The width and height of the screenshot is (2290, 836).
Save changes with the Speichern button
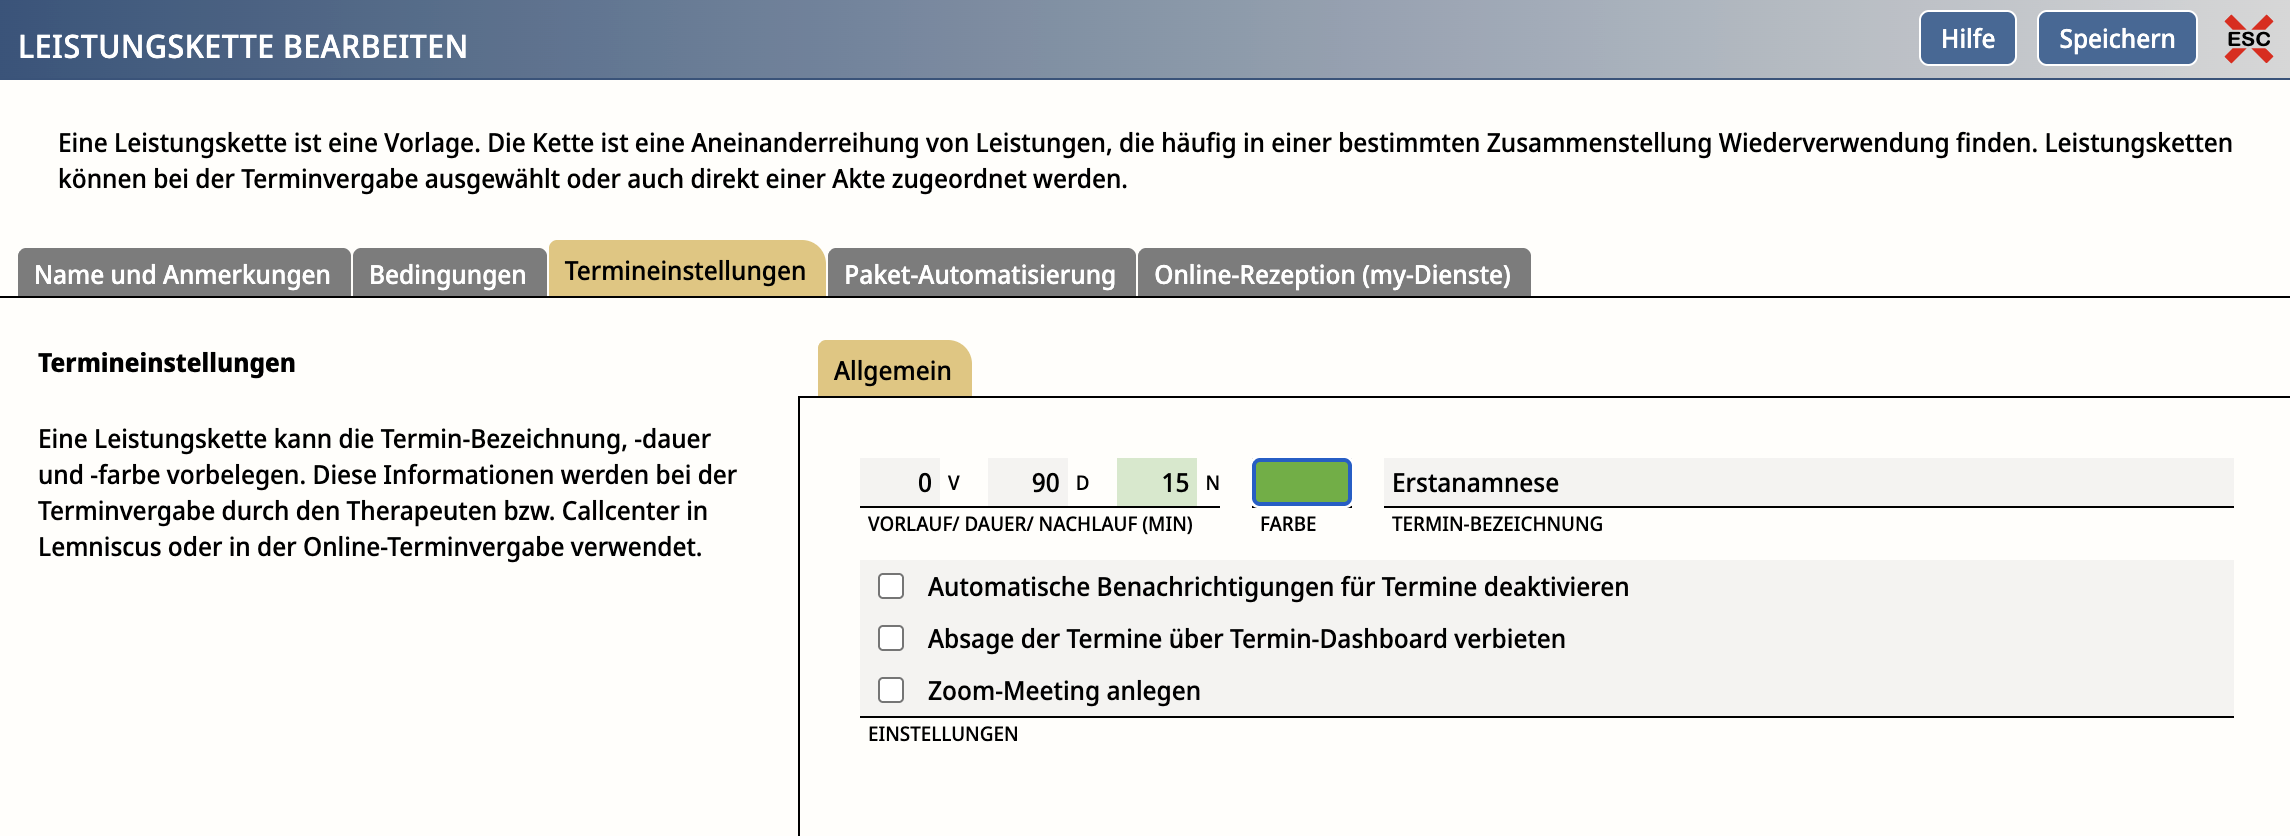click(x=2116, y=39)
